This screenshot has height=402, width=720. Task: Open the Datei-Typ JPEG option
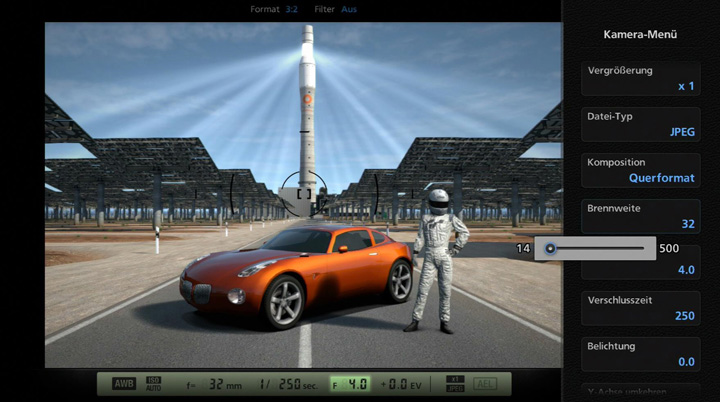click(x=640, y=123)
